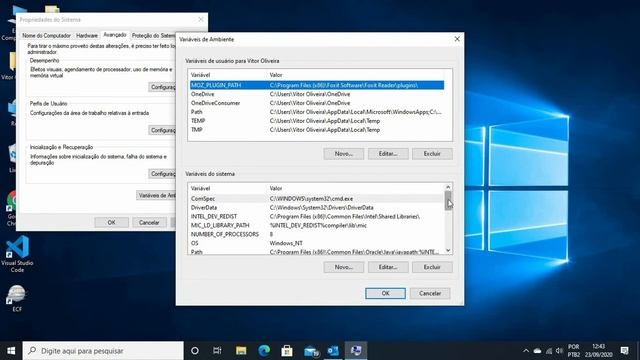
Task: Click the system variables scrollbar thumb
Action: [448, 200]
